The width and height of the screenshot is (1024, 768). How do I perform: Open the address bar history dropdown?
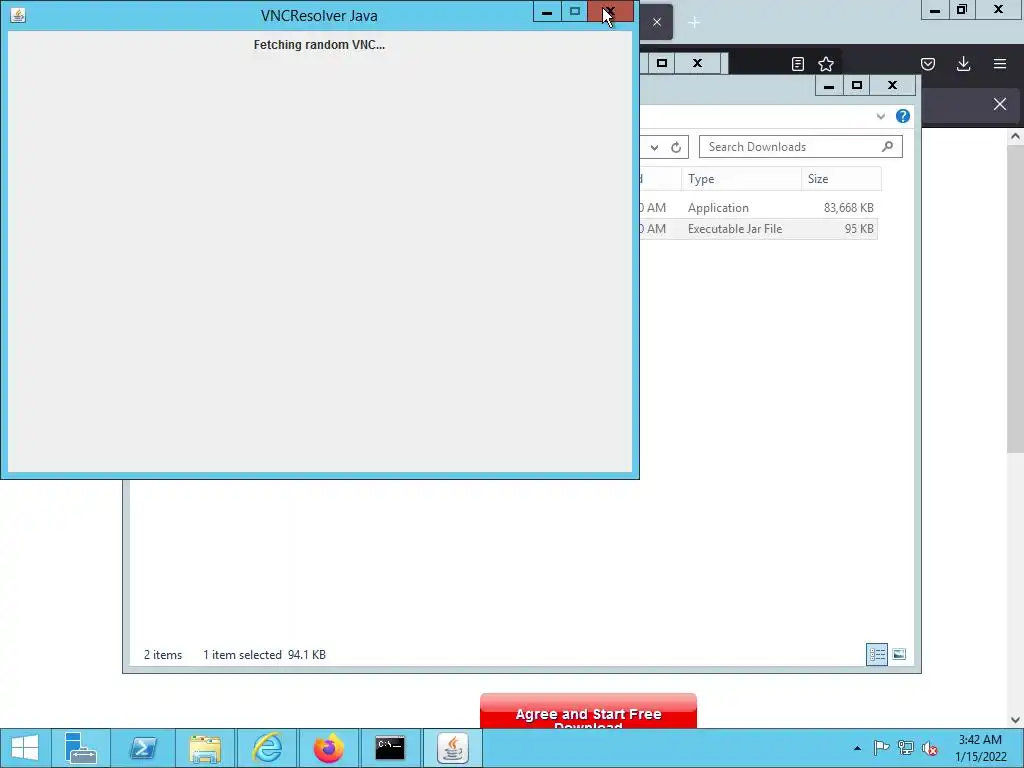pyautogui.click(x=654, y=148)
